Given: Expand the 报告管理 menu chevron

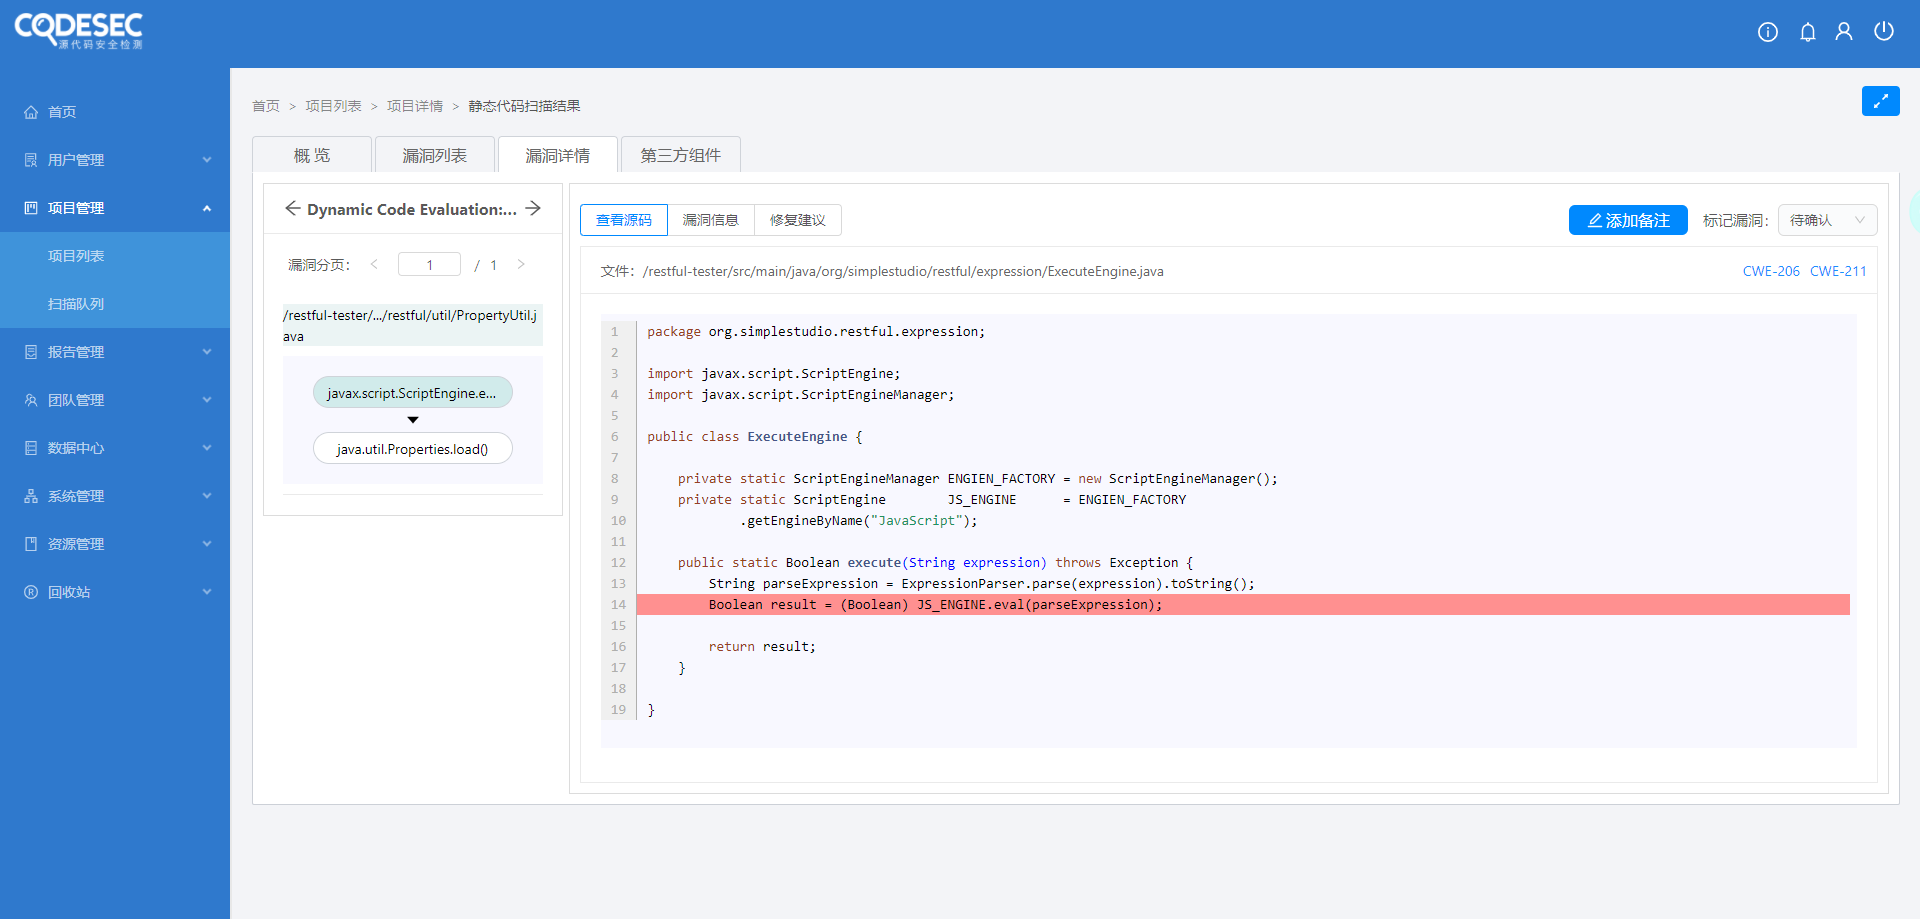Looking at the screenshot, I should [x=207, y=352].
